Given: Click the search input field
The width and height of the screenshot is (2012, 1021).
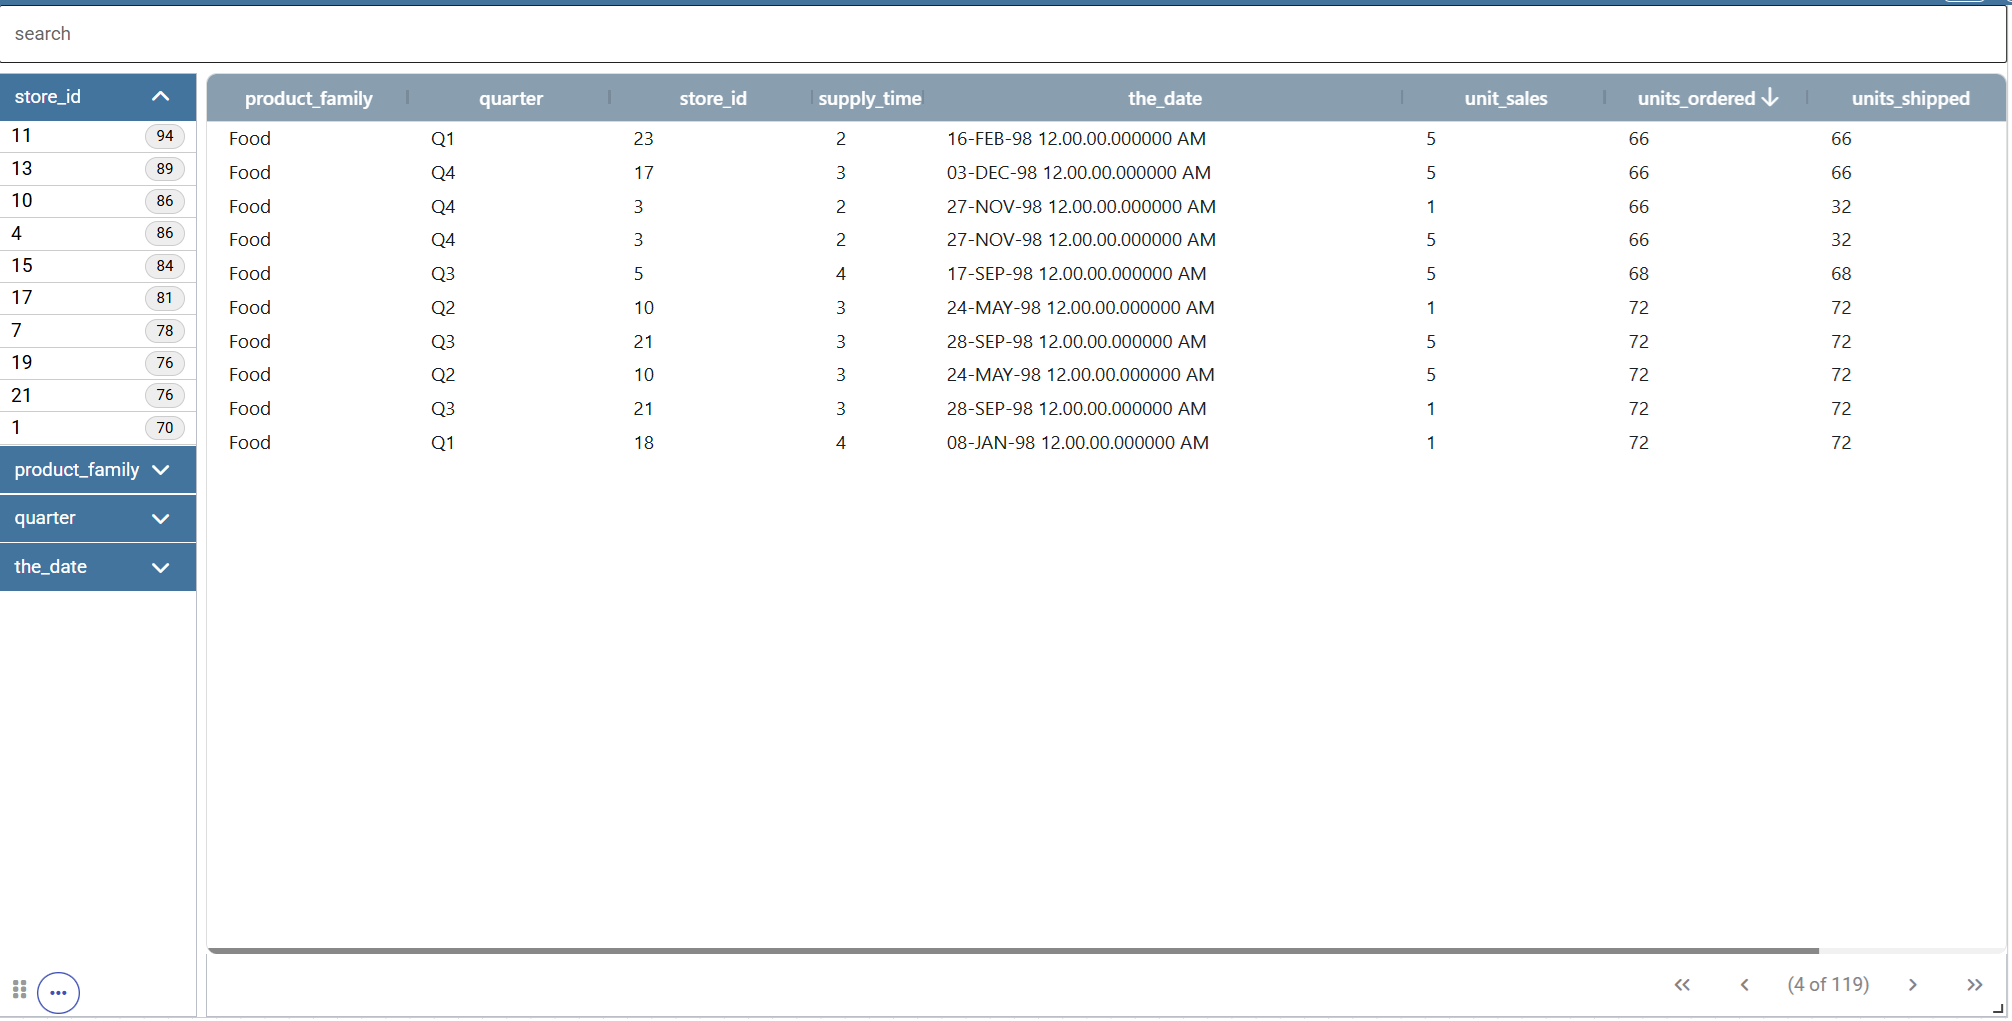Looking at the screenshot, I should pyautogui.click(x=1003, y=34).
